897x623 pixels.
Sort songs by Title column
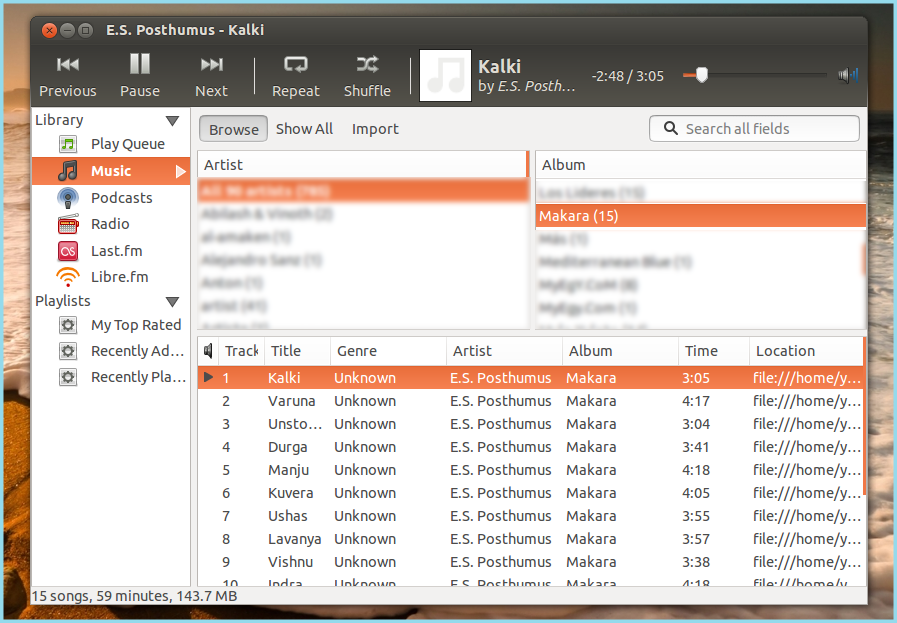(297, 351)
